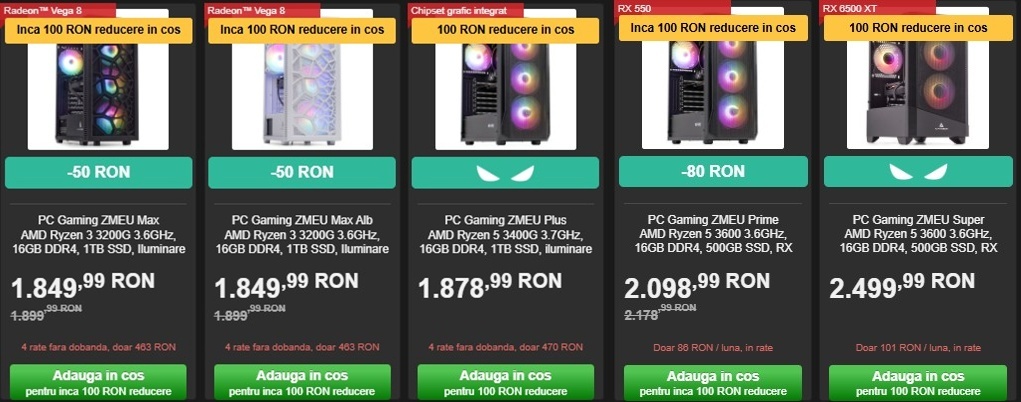Click the eyes icon bar under ZMEU Plus
The image size is (1021, 402).
[505, 173]
